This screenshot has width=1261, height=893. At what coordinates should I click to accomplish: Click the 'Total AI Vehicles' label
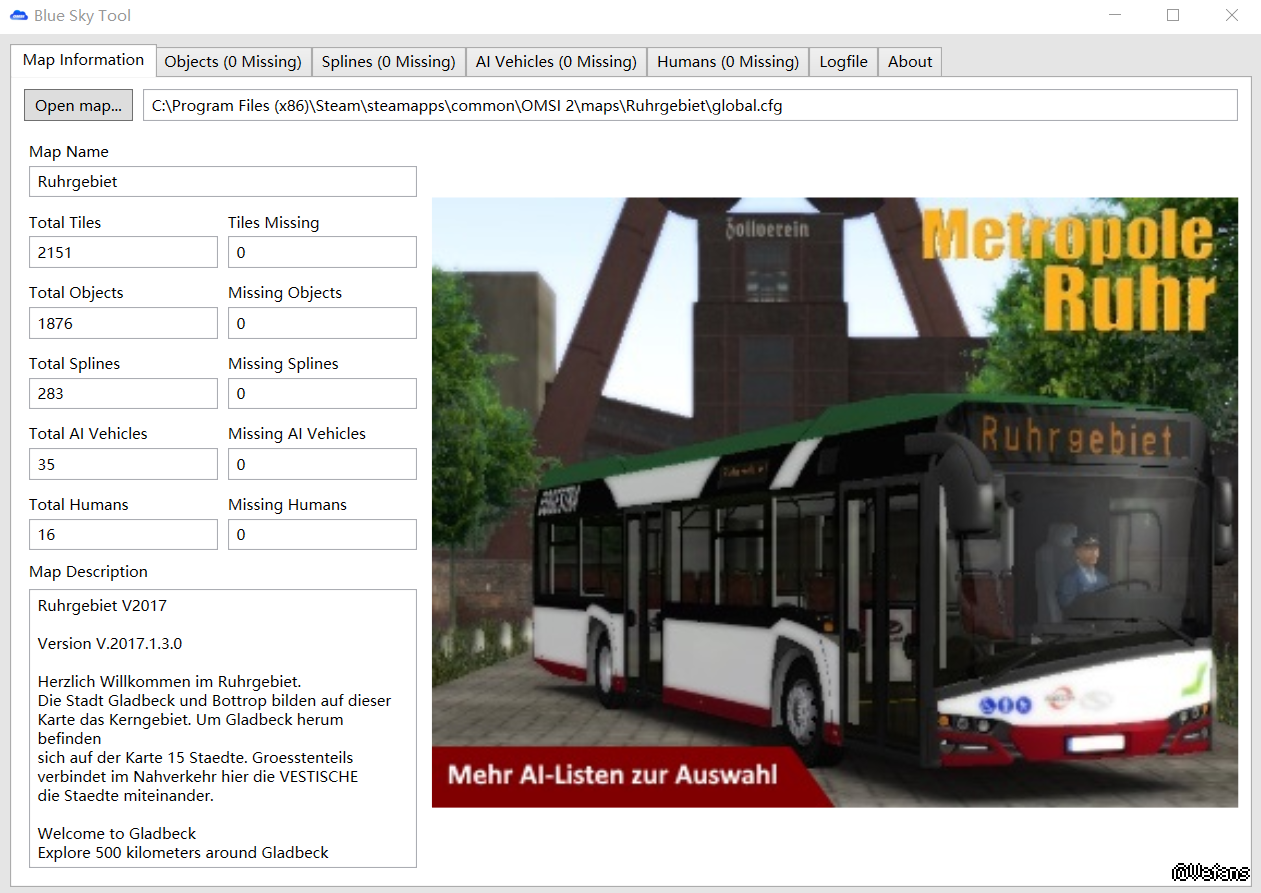[x=88, y=434]
